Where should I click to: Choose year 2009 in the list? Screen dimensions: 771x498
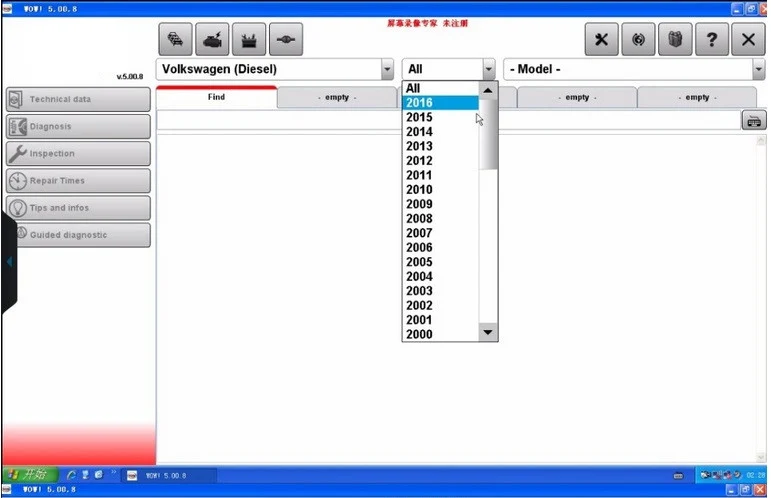click(x=440, y=204)
